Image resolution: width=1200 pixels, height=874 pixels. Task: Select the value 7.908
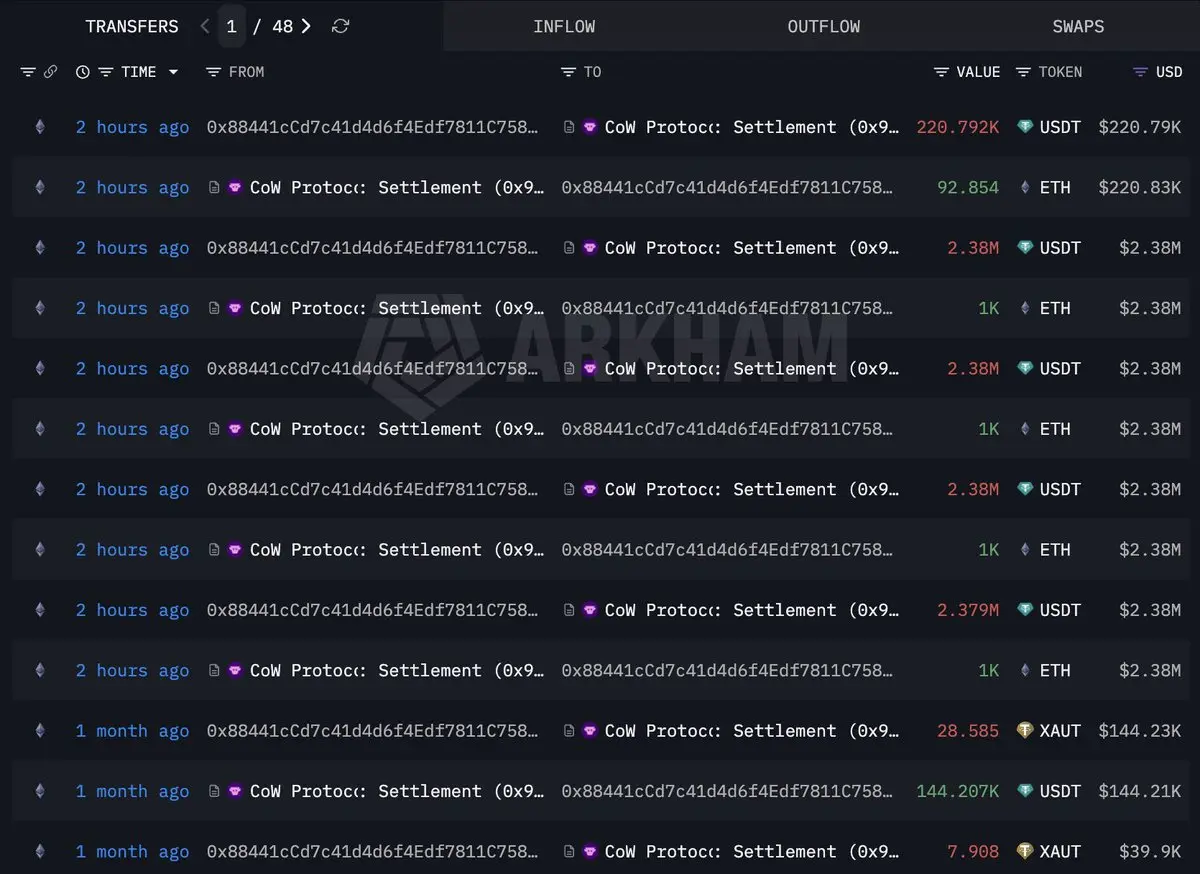pos(973,851)
